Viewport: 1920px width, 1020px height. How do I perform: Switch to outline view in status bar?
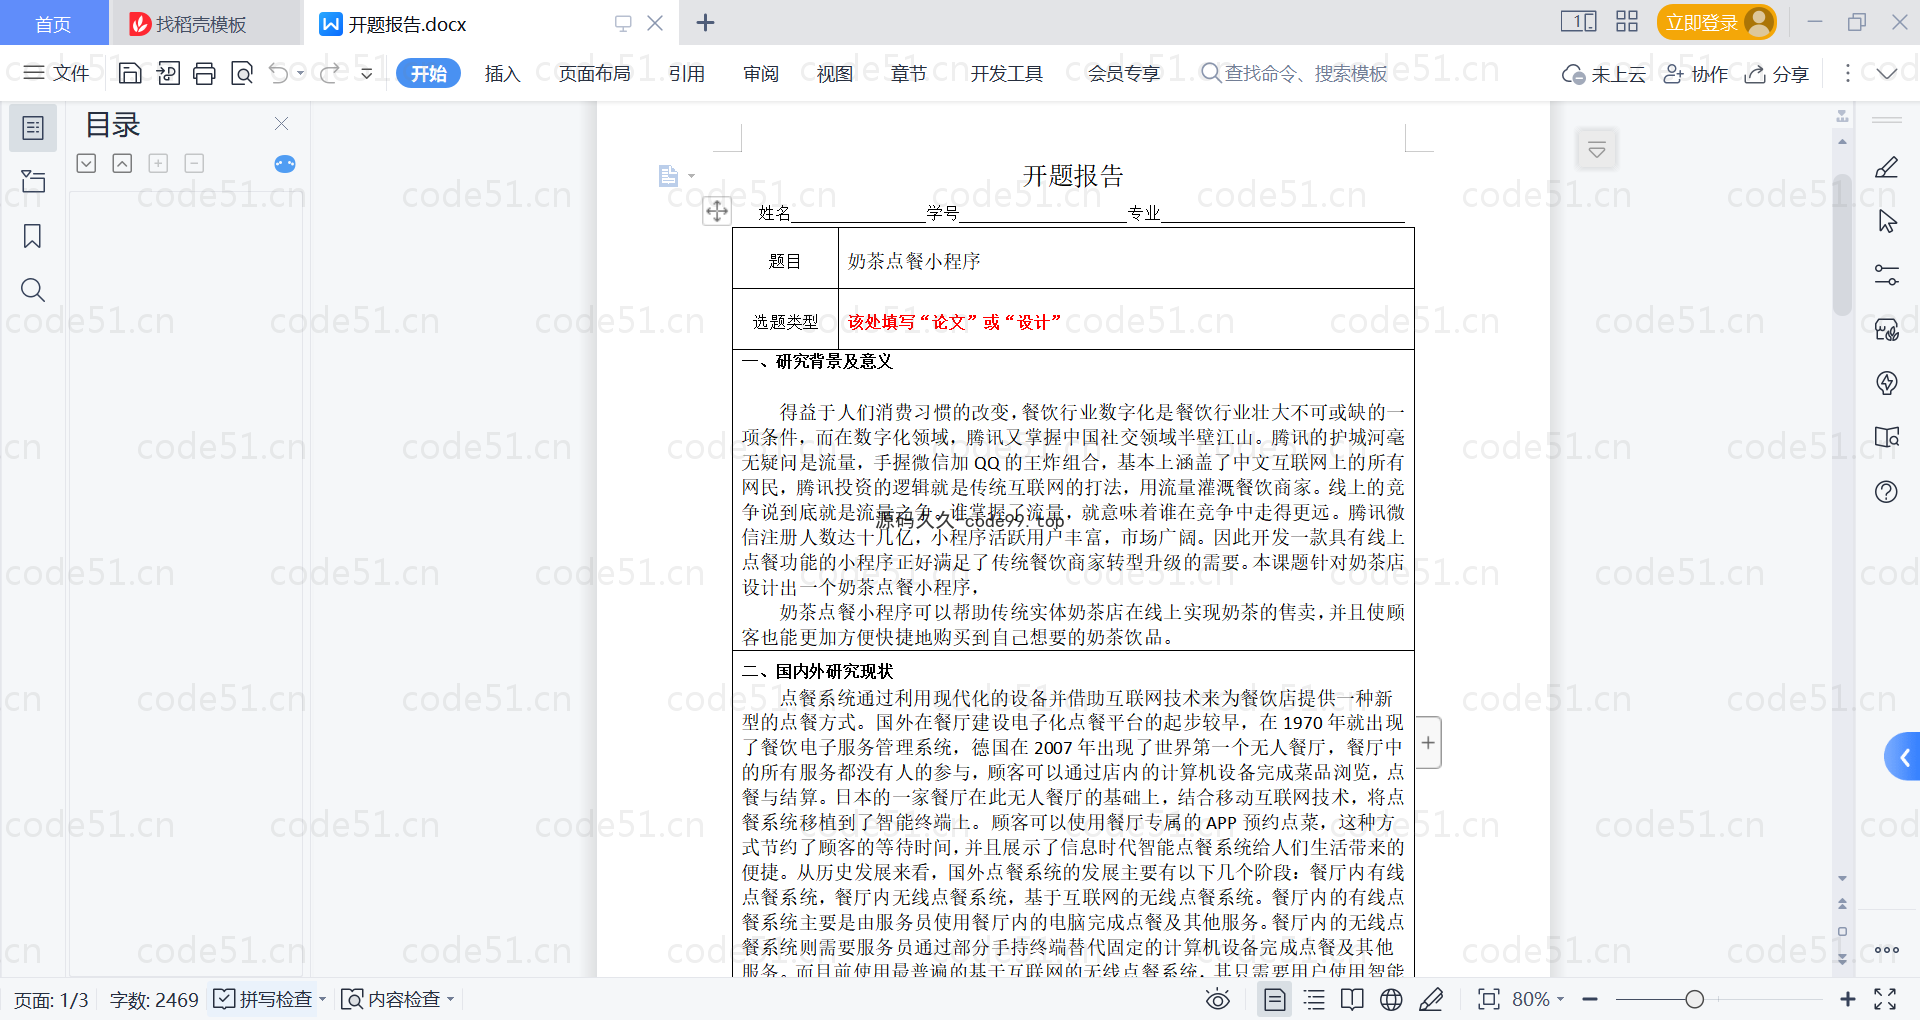point(1314,999)
